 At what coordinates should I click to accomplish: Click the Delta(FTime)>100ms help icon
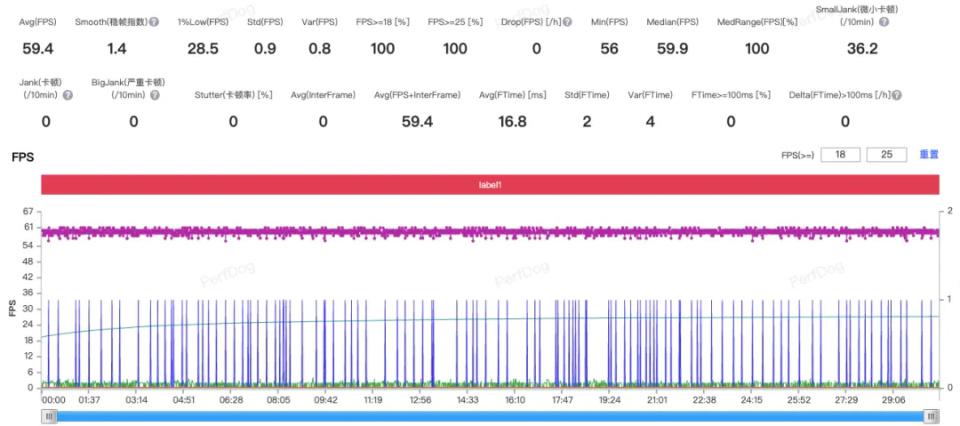pyautogui.click(x=897, y=95)
